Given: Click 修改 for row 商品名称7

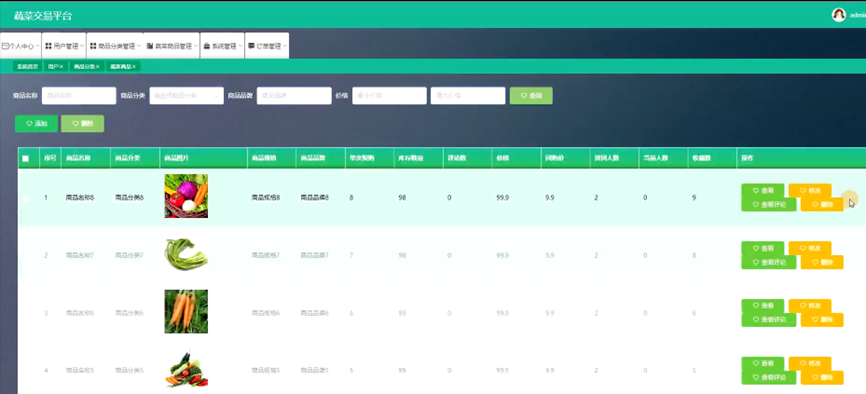Looking at the screenshot, I should pyautogui.click(x=810, y=248).
